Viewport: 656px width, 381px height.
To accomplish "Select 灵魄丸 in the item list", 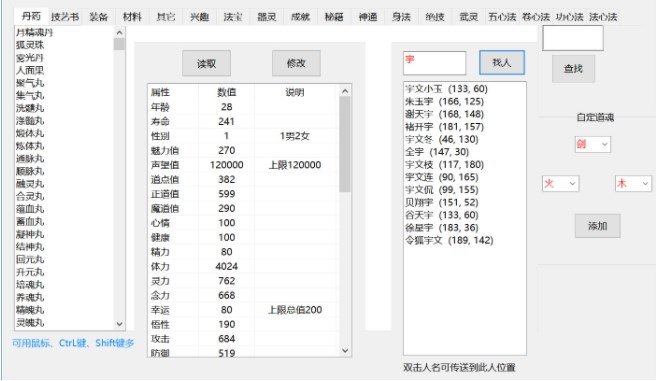I will [x=30, y=322].
